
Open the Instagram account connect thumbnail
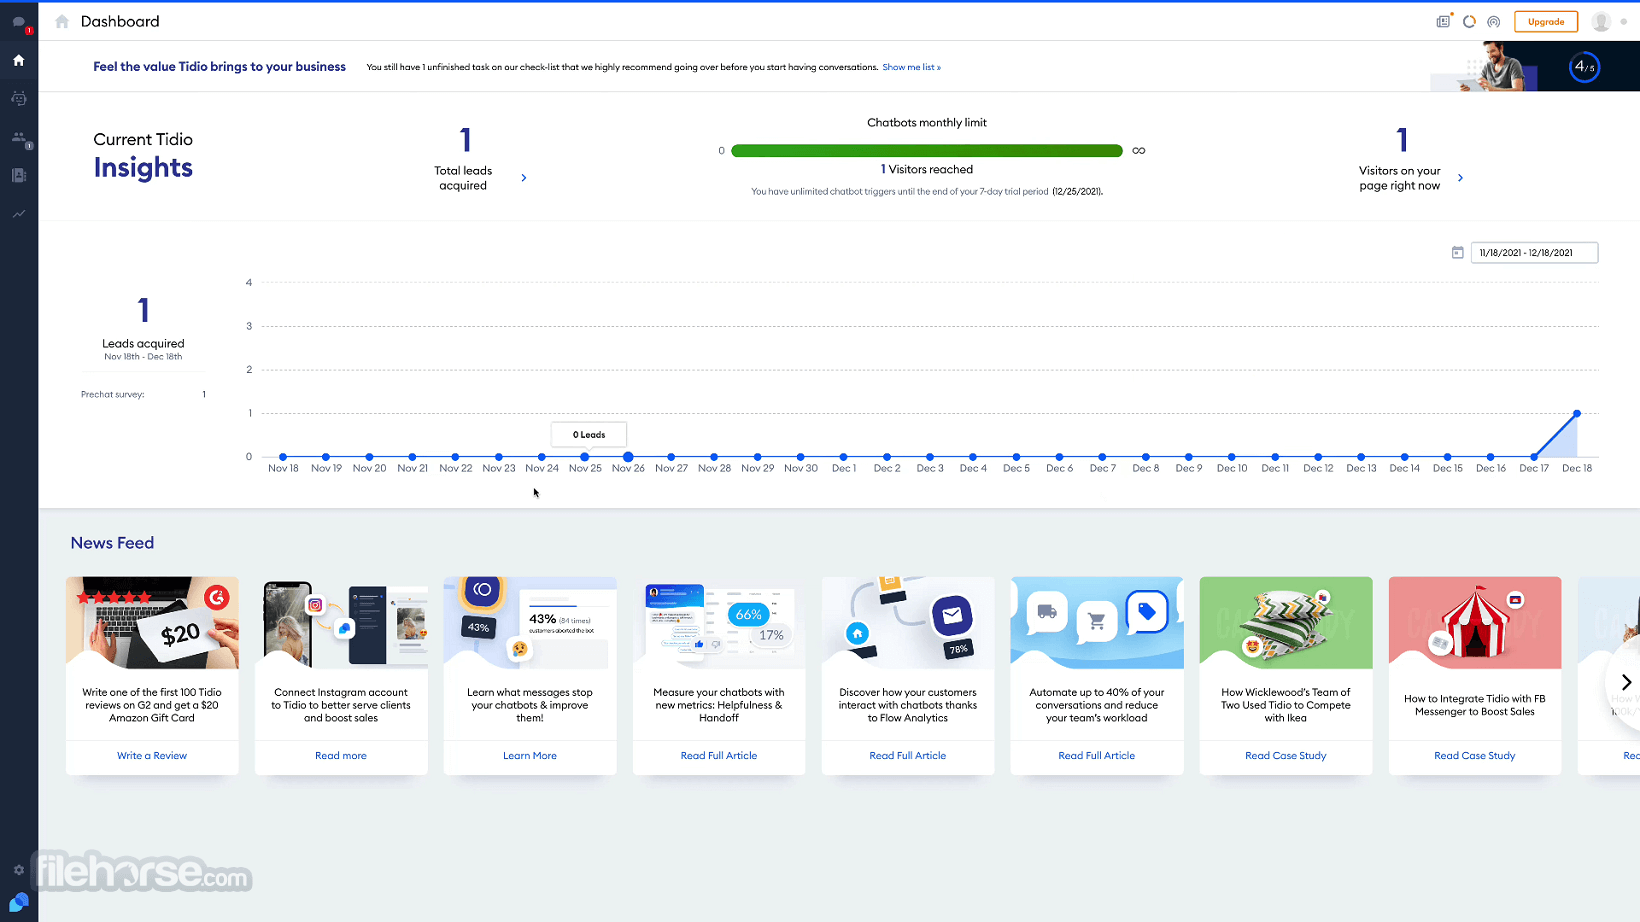[x=341, y=623]
